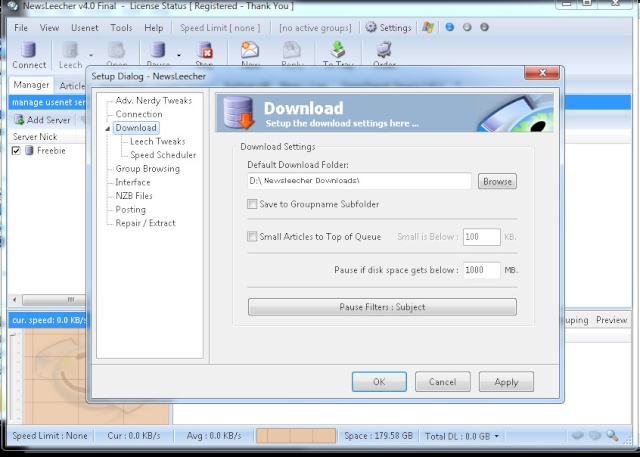
Task: Open the Help menu
Action: click(153, 28)
